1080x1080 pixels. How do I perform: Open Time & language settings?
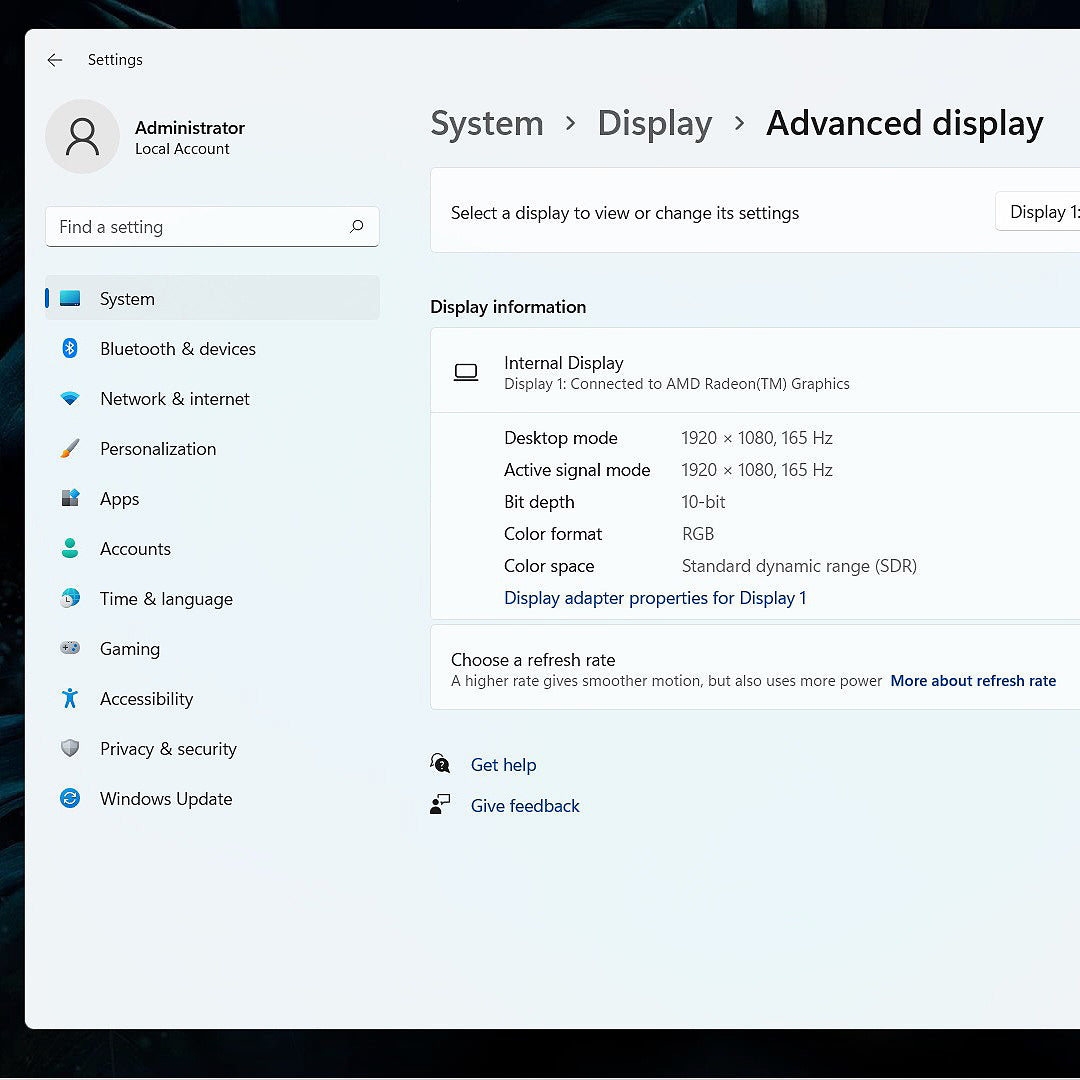tap(166, 599)
